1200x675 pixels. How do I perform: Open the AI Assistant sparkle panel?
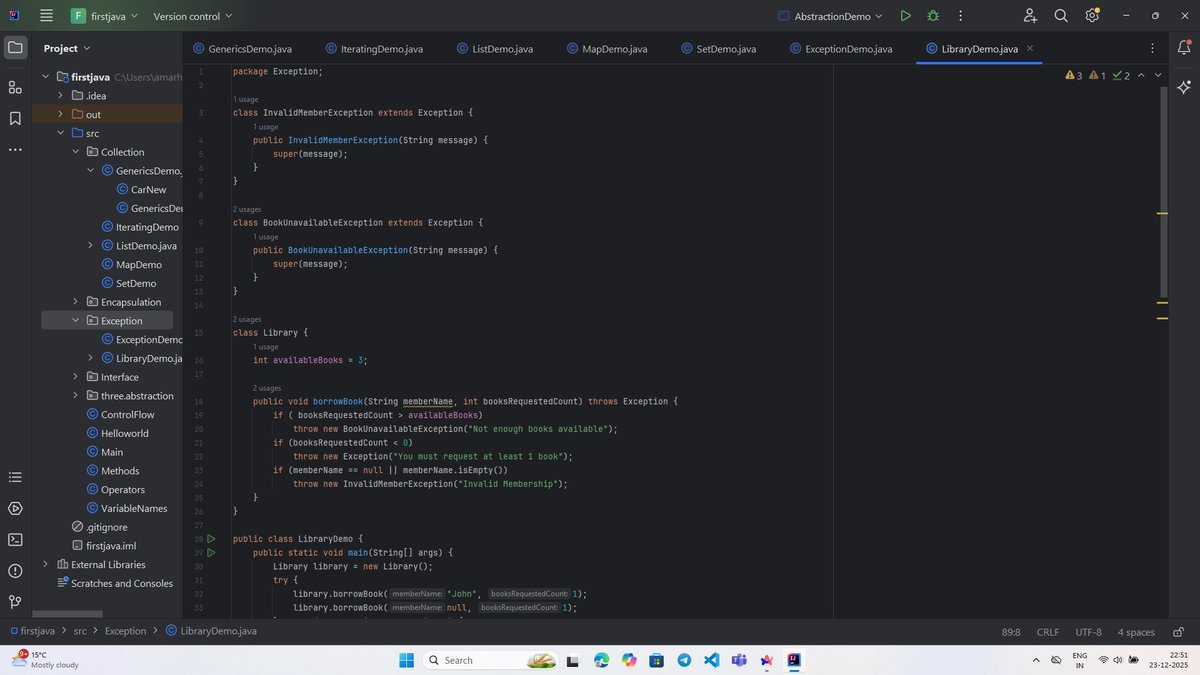coord(1183,87)
